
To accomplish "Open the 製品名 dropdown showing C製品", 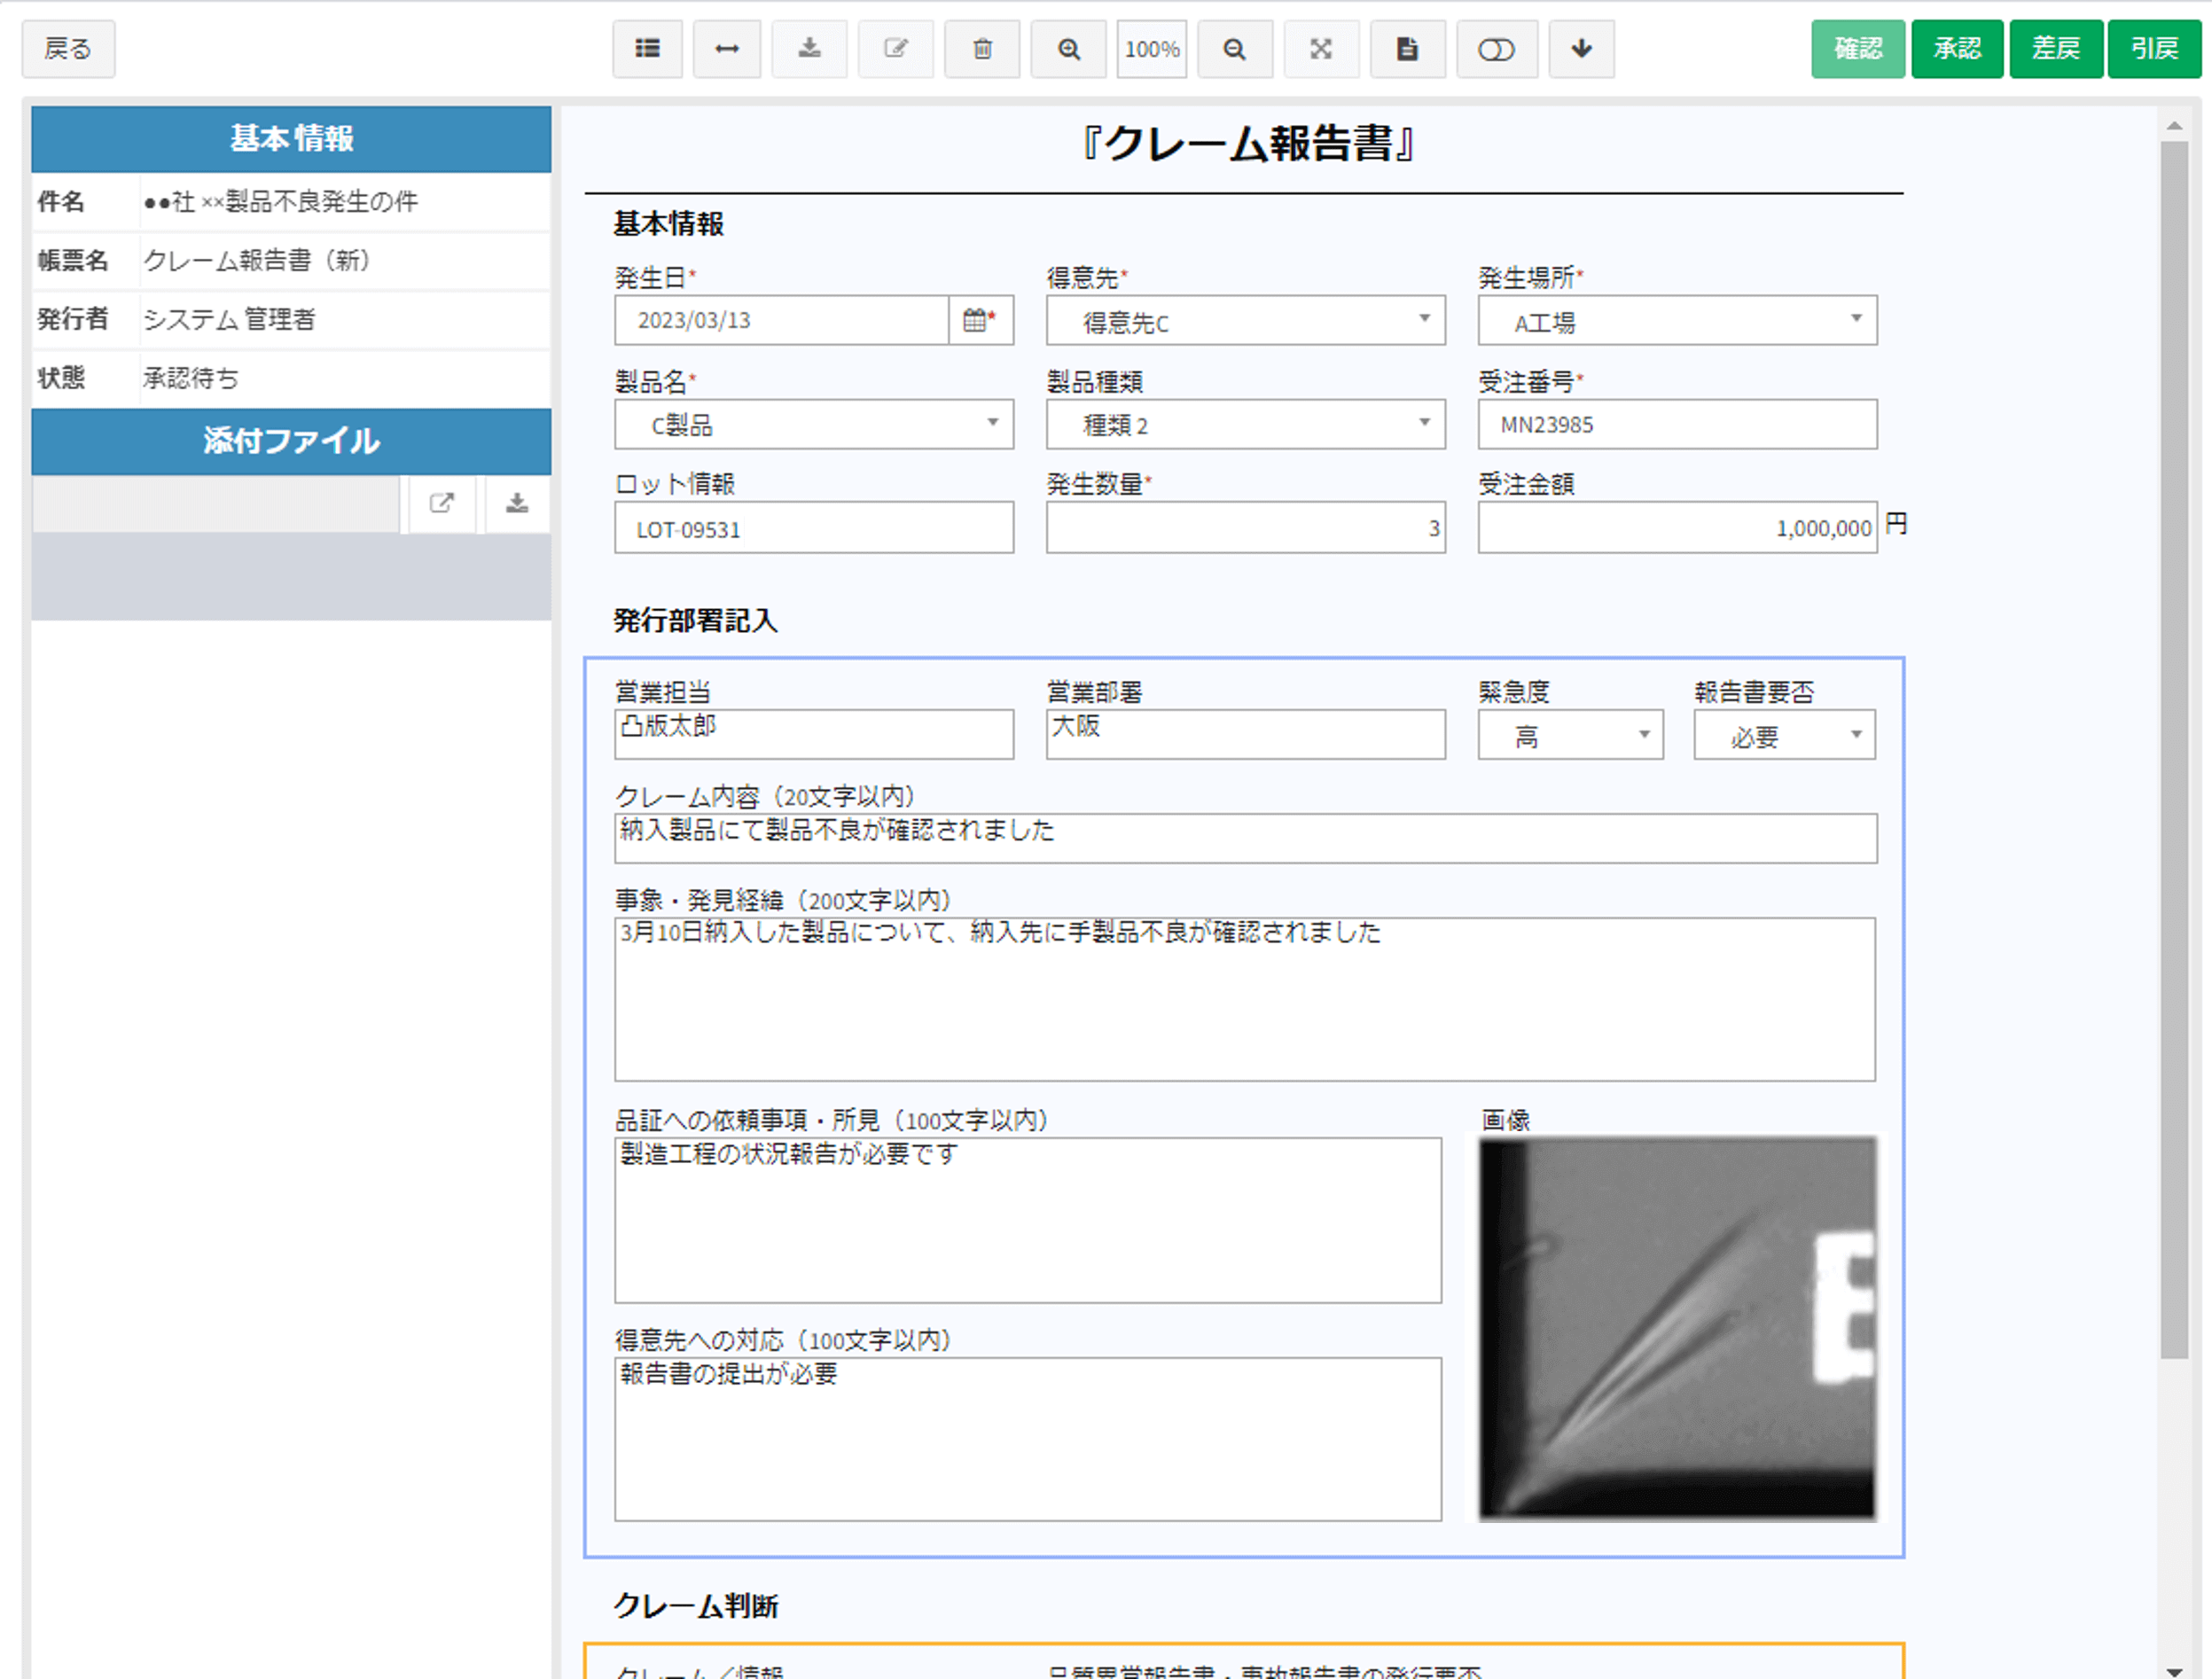I will pyautogui.click(x=813, y=424).
